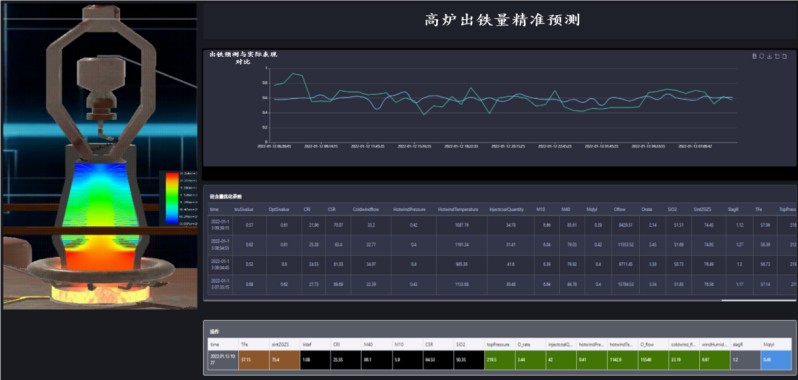Screen dimensions: 798x380
Task: Click the 1191.34 cell under HotwindTemperature
Action: coord(461,245)
